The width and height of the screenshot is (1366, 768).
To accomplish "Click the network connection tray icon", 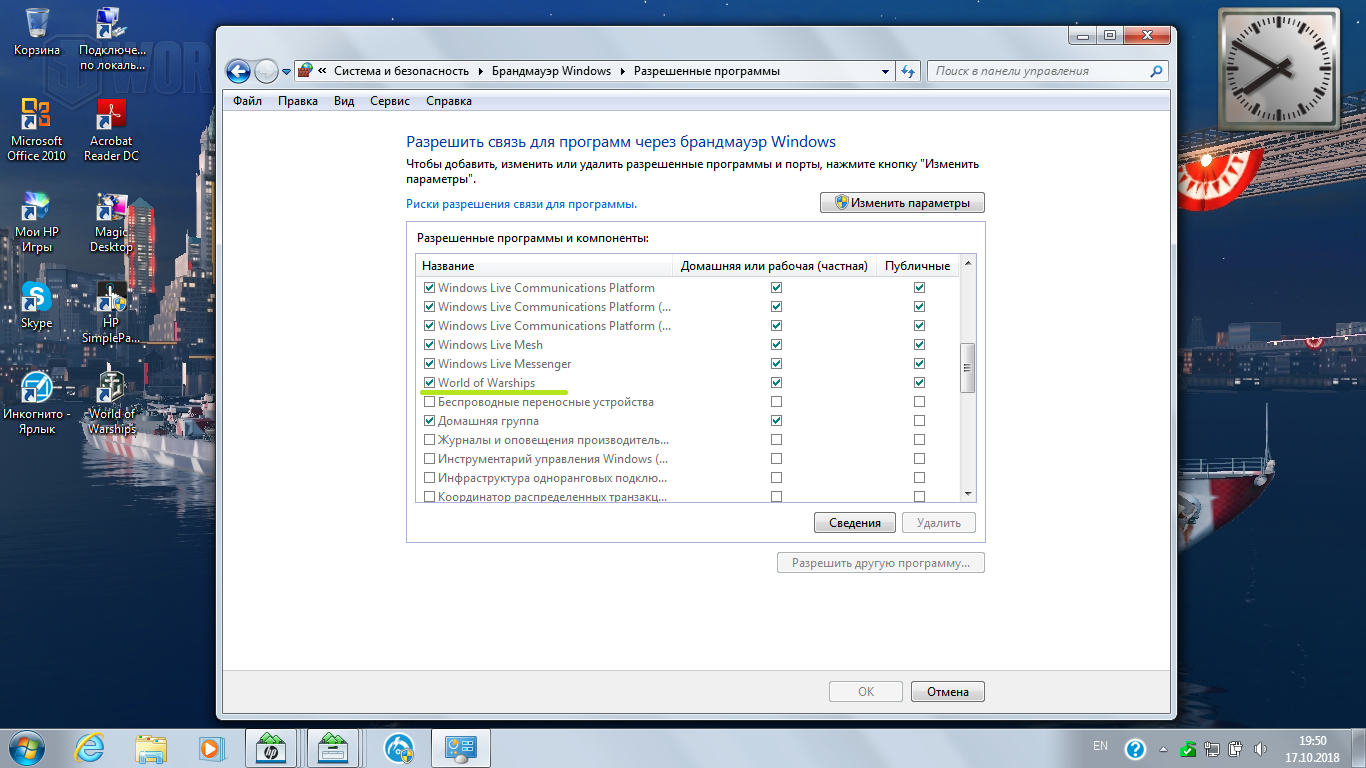I will [x=1211, y=748].
